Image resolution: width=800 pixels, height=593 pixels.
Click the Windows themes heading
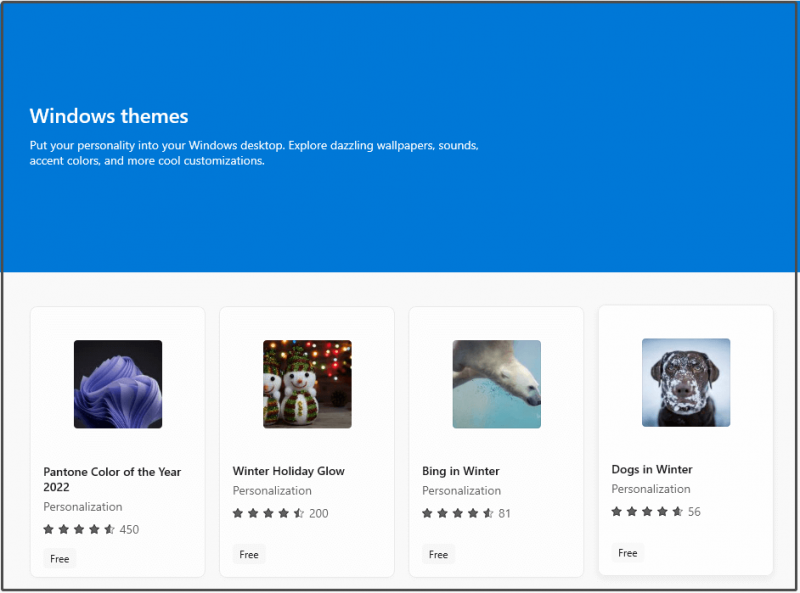pos(109,116)
